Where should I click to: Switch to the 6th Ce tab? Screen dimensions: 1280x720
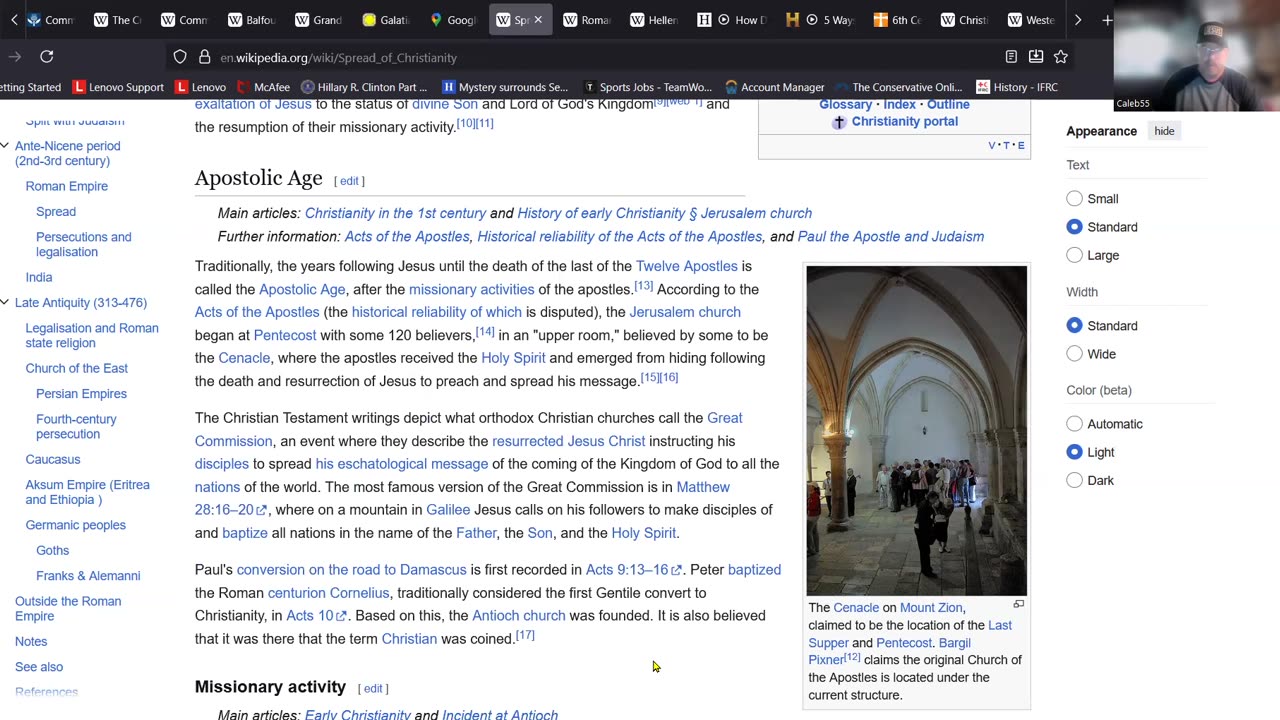(896, 20)
